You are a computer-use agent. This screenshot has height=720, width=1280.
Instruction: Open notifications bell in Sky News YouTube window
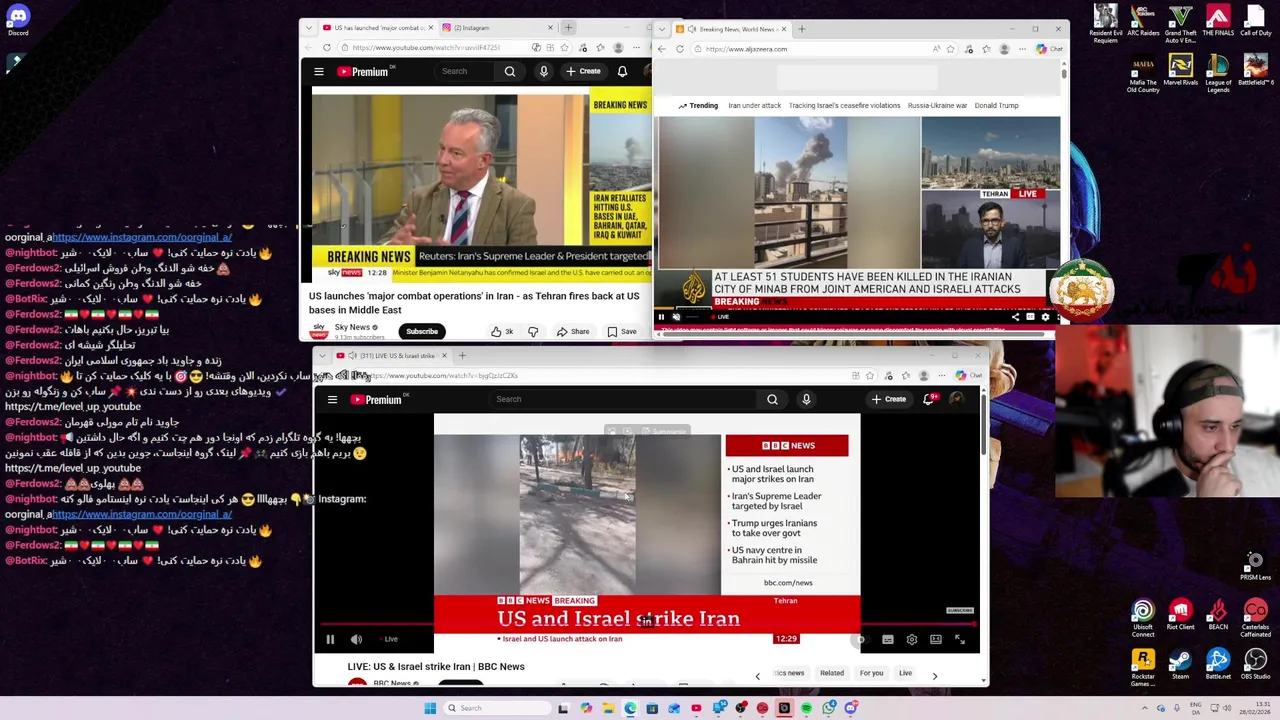(x=622, y=71)
